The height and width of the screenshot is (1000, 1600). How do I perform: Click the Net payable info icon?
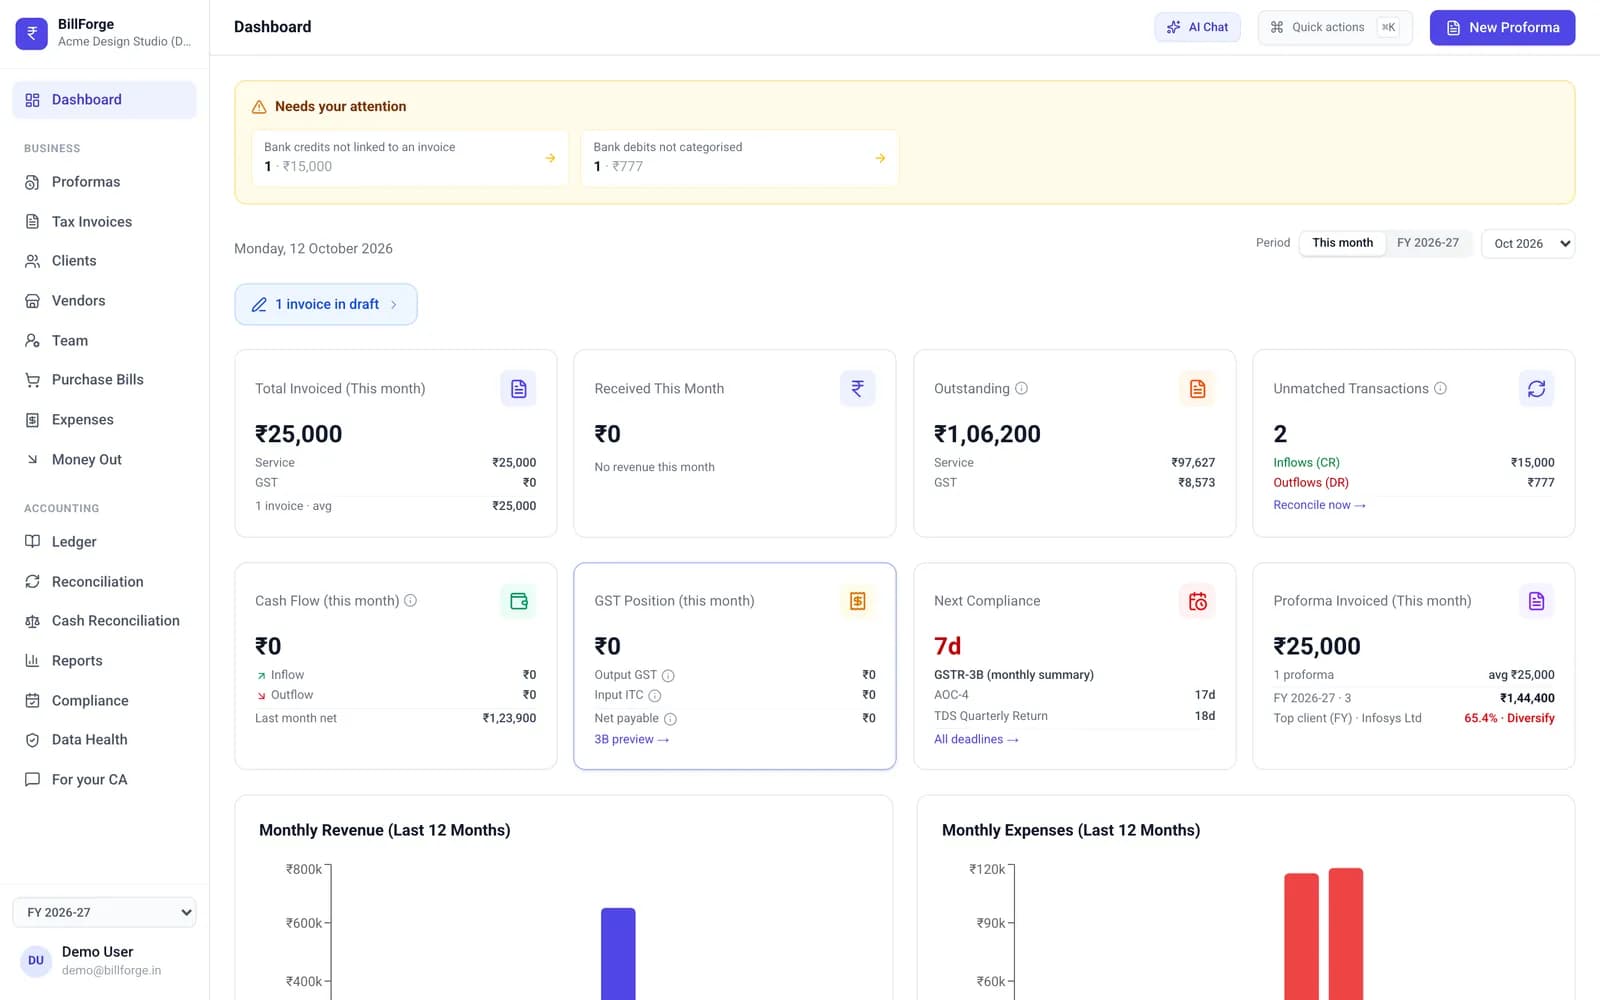tap(670, 719)
